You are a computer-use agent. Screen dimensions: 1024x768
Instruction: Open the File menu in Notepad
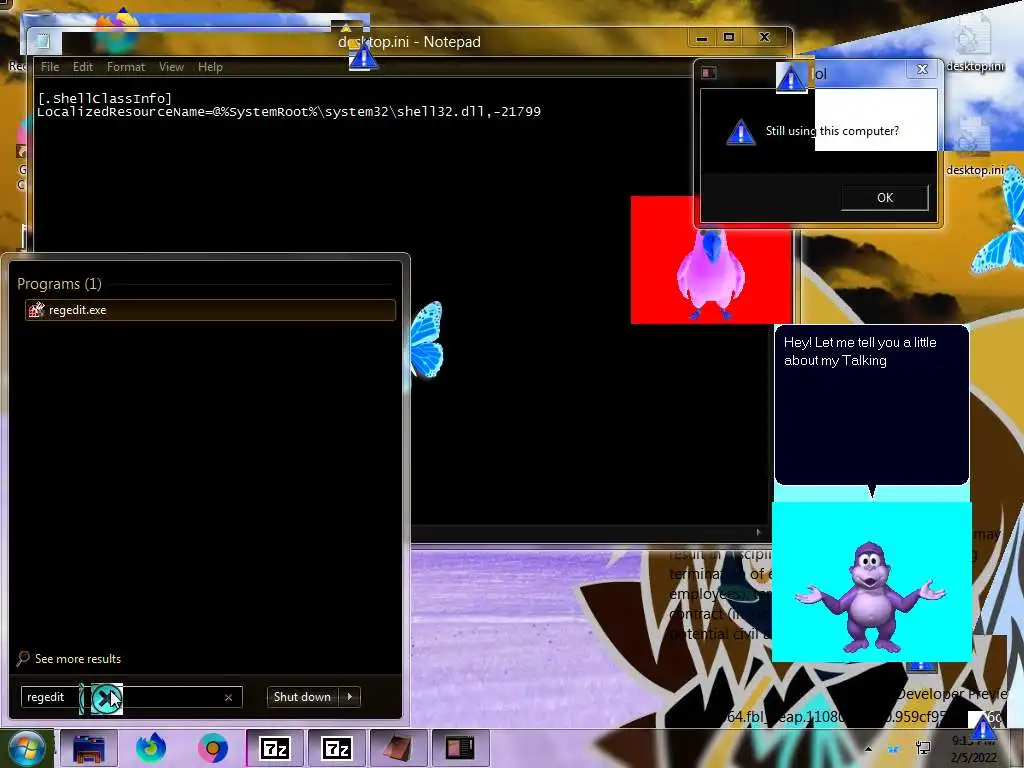tap(50, 67)
